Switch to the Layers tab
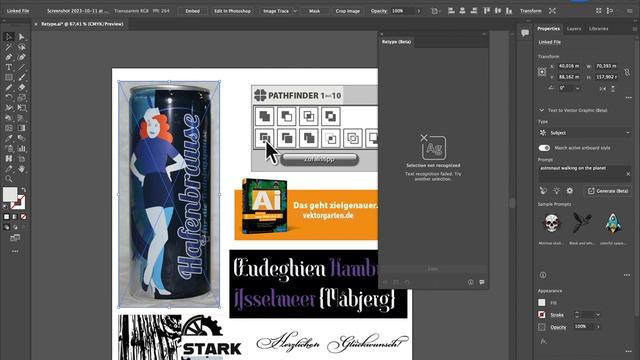This screenshot has height=360, width=640. [574, 29]
